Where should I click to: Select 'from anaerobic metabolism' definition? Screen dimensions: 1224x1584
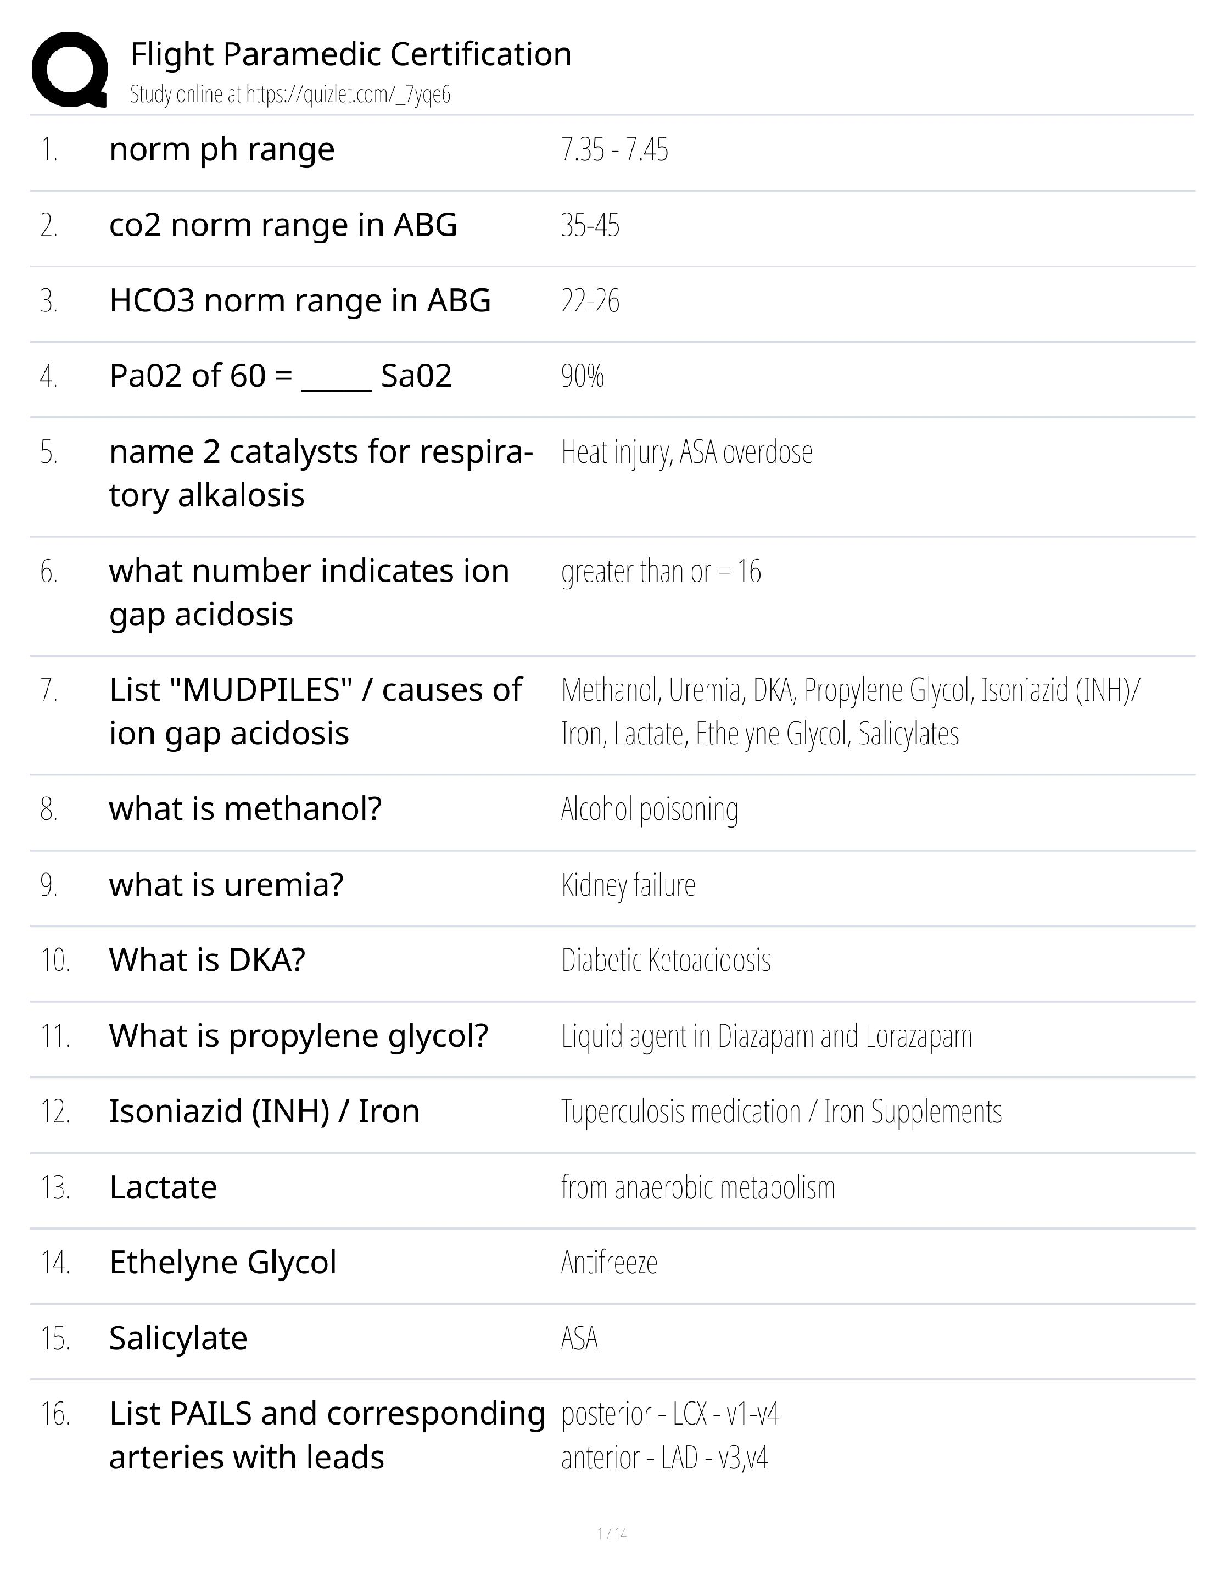[x=697, y=1187]
